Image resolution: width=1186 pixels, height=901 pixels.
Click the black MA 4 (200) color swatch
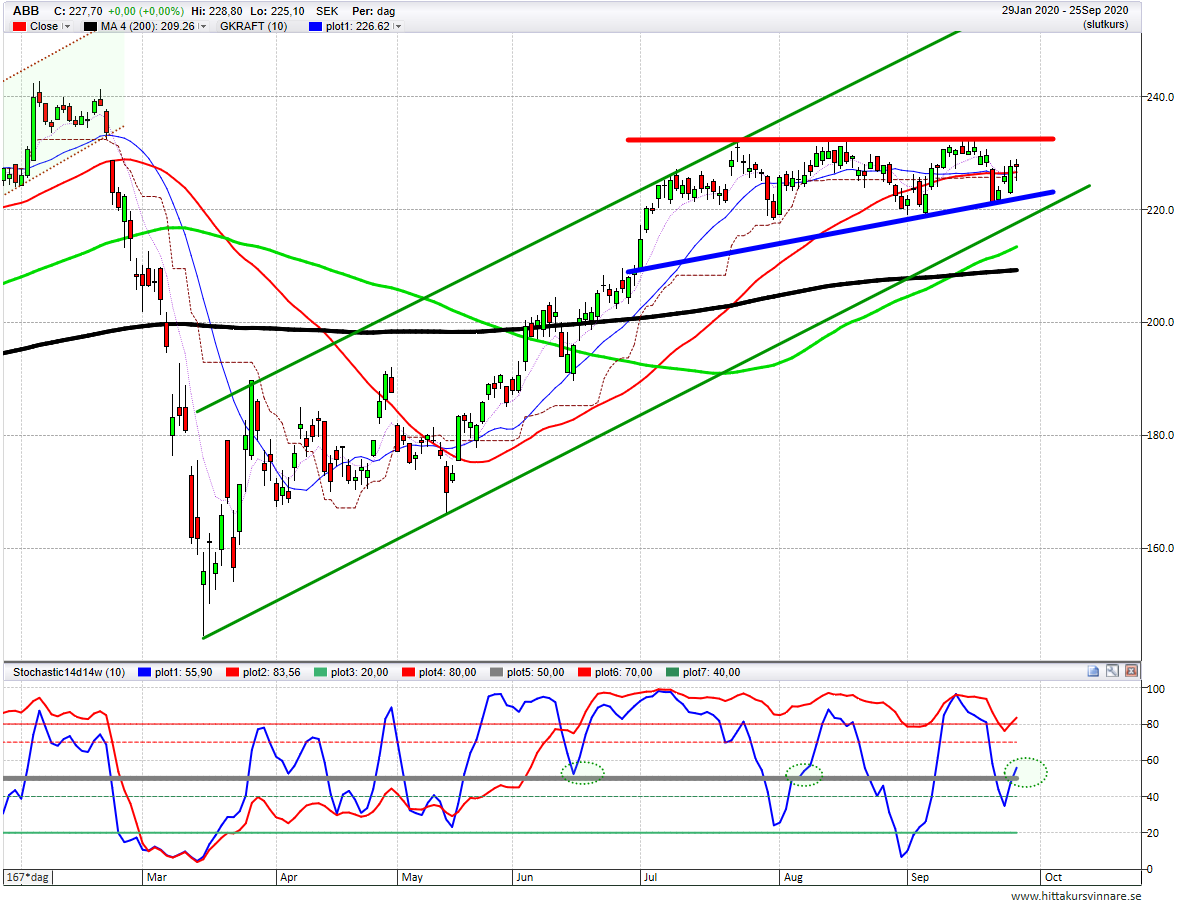click(90, 26)
